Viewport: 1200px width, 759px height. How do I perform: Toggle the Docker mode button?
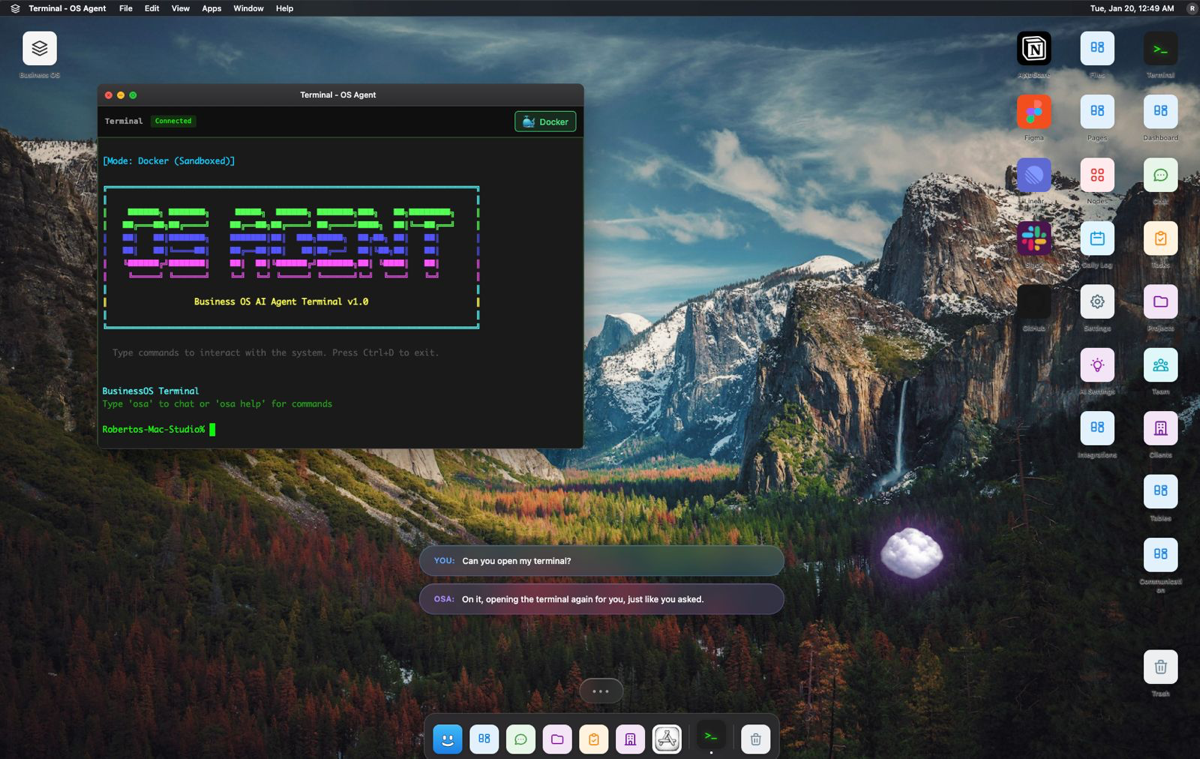click(x=545, y=121)
